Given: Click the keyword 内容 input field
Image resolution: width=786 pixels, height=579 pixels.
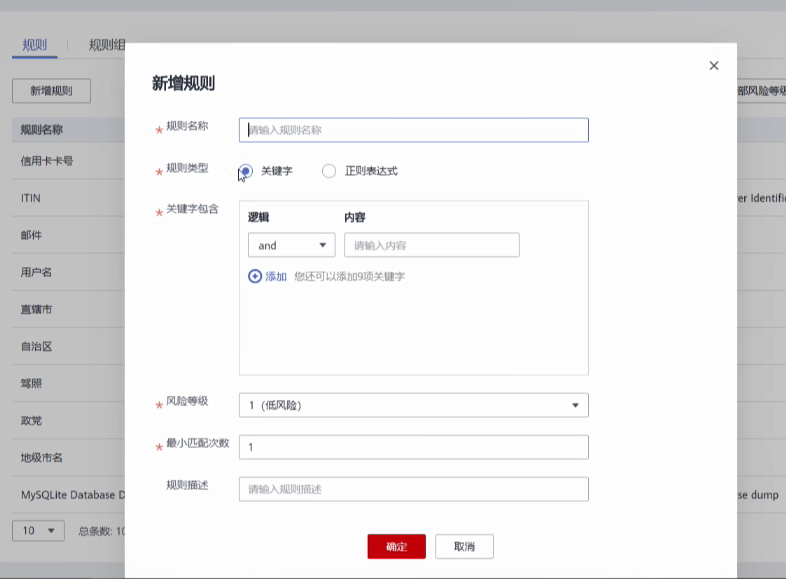Looking at the screenshot, I should (x=432, y=245).
